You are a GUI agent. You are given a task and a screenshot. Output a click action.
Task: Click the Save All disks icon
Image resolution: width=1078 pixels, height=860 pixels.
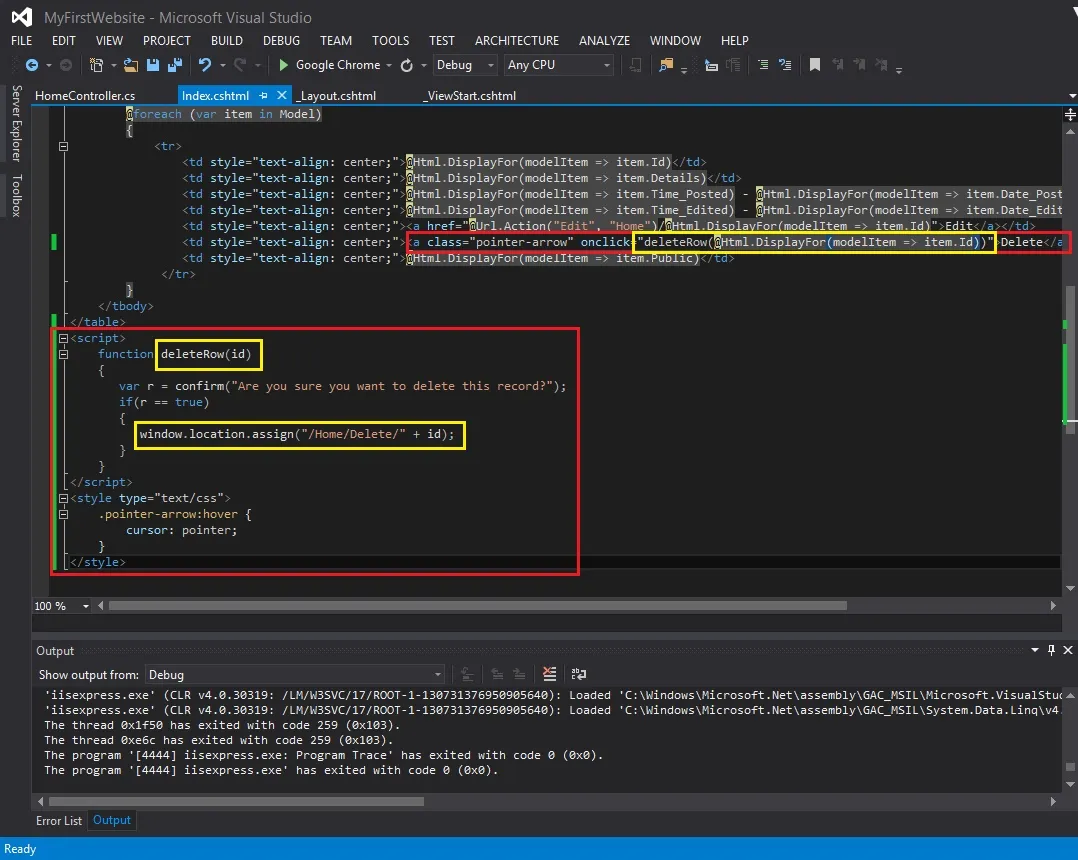pyautogui.click(x=175, y=65)
